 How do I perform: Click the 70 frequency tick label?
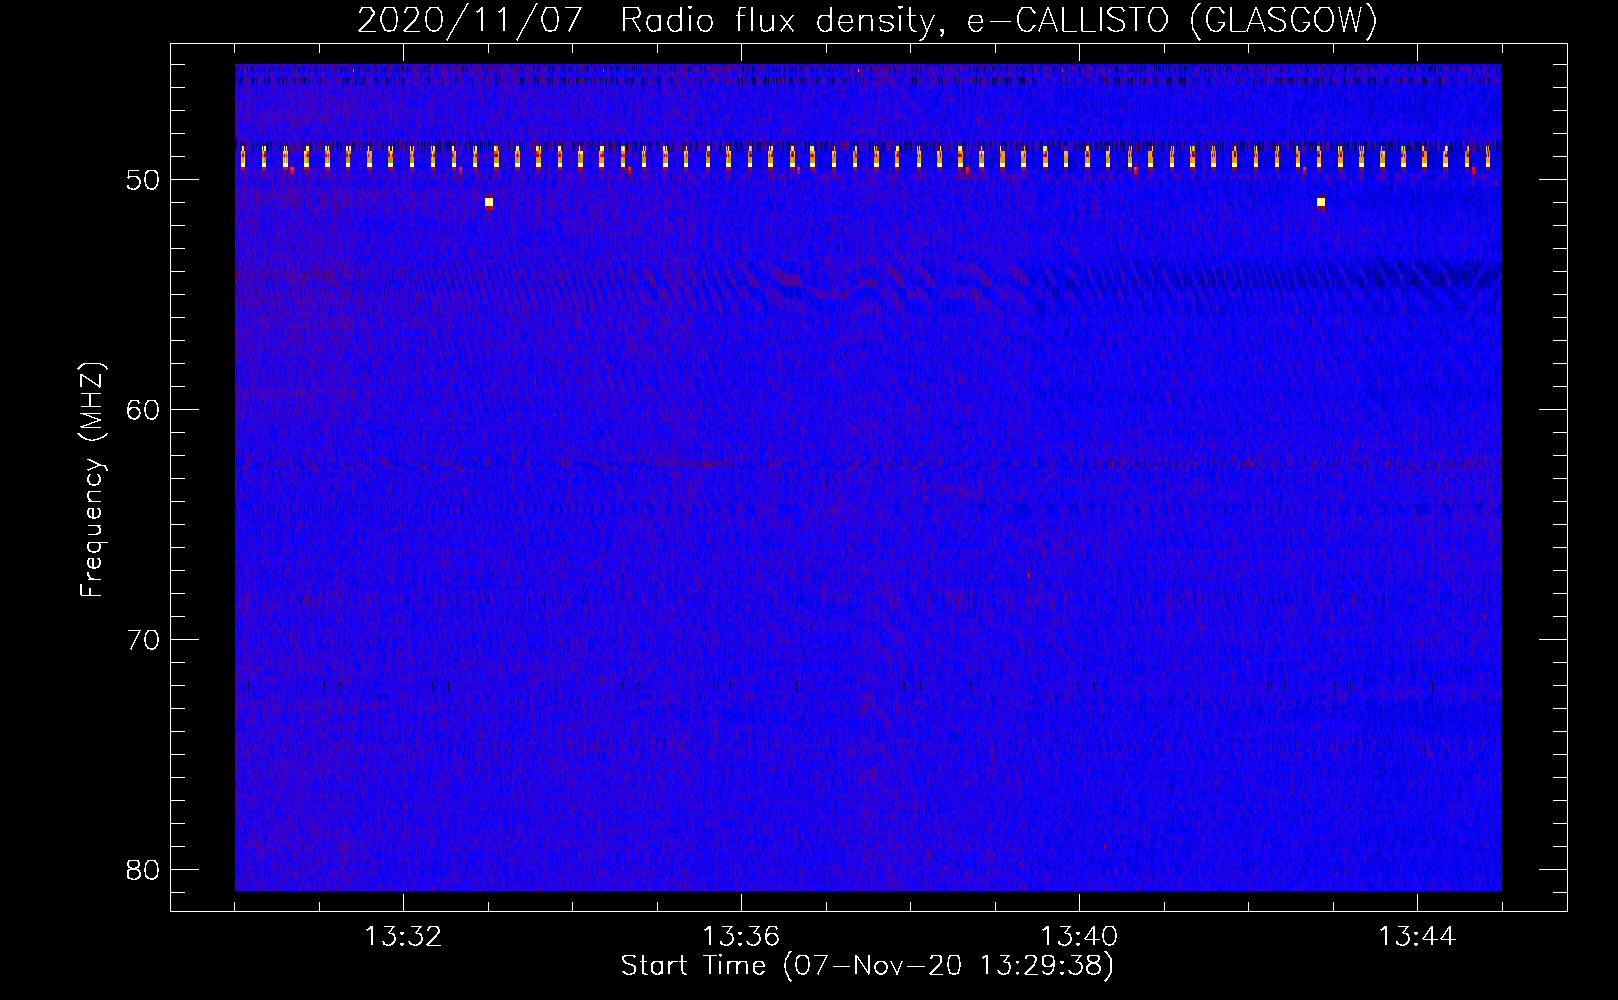point(144,640)
